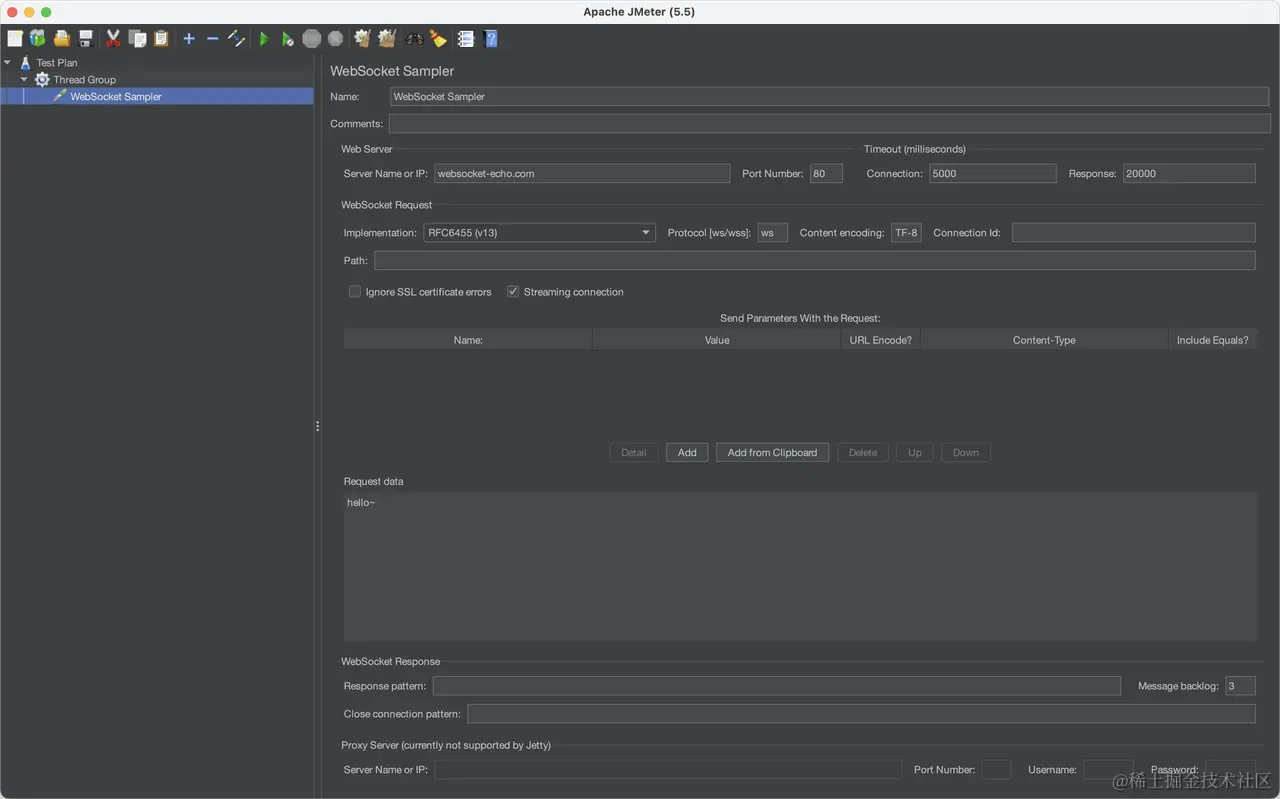Start the test with the green play icon

click(264, 39)
